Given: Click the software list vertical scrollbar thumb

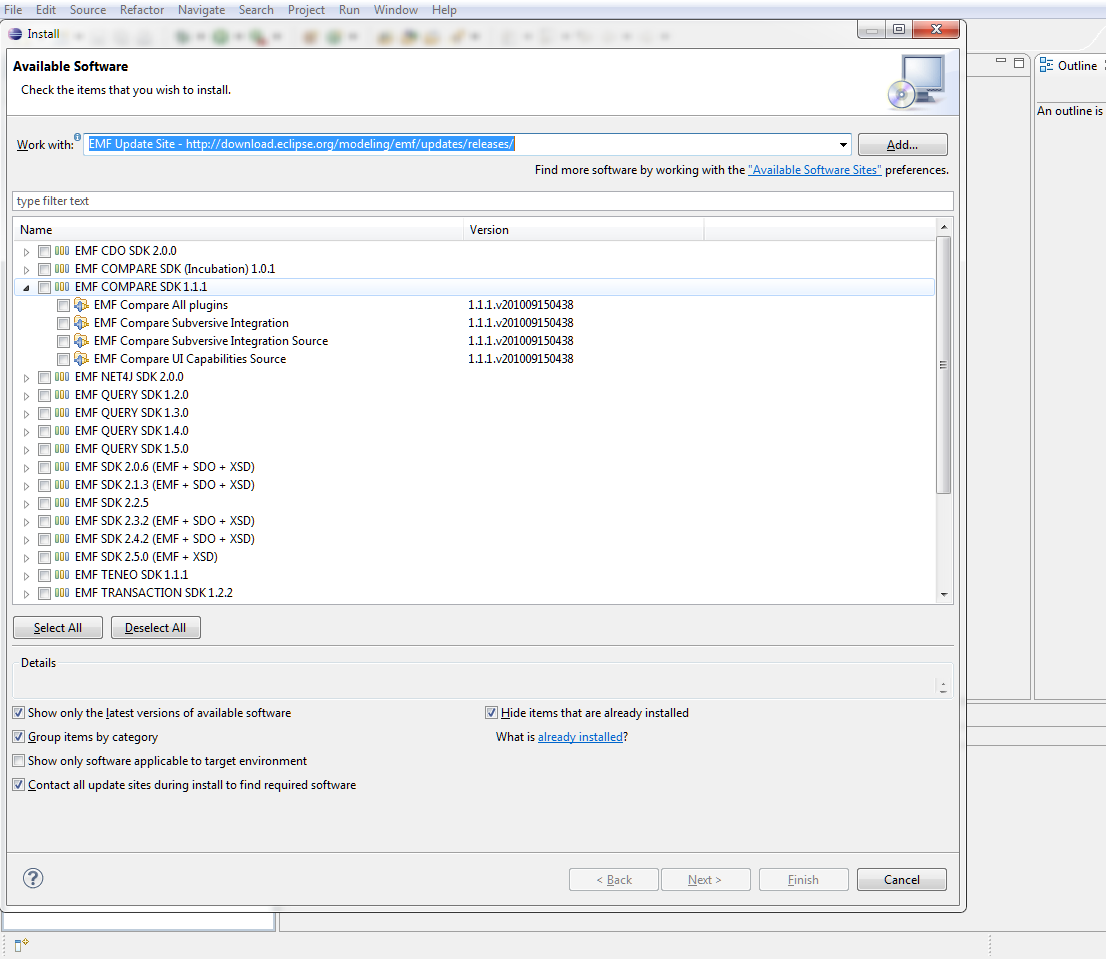Looking at the screenshot, I should point(944,365).
